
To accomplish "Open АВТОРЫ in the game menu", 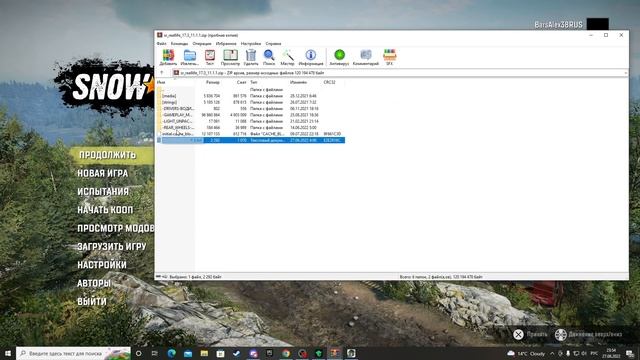I will (93, 283).
